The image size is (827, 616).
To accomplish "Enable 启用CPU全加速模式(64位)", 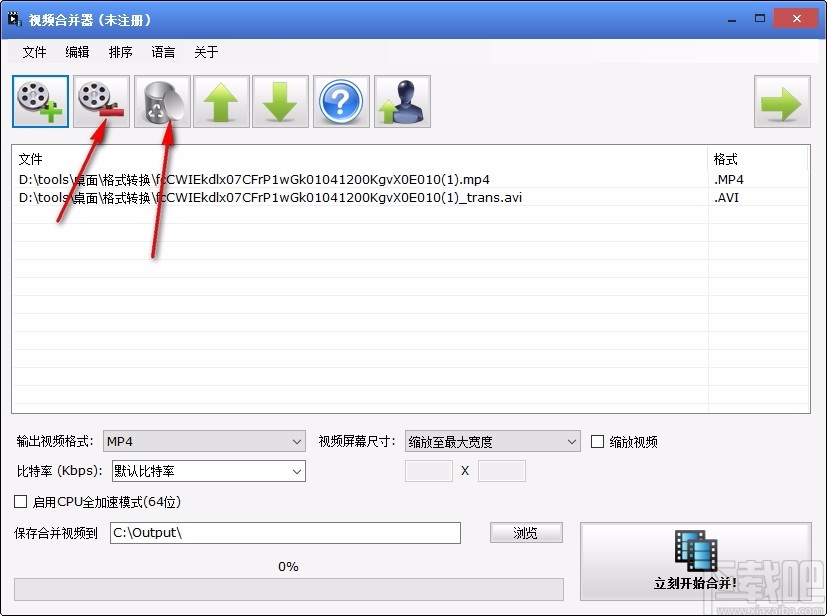I will coord(17,502).
